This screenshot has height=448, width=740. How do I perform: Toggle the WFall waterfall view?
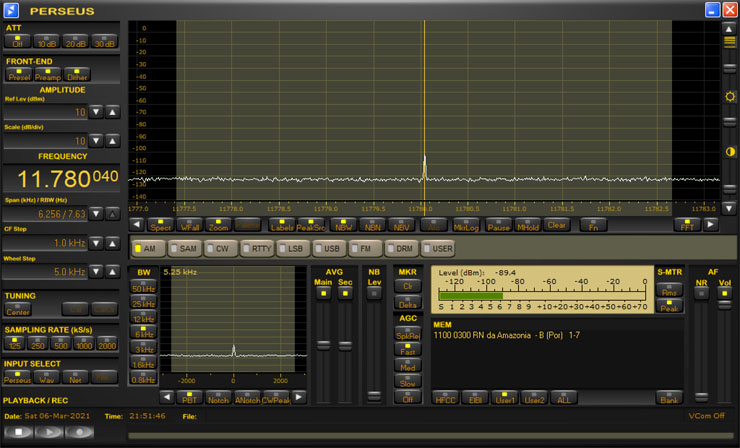190,225
